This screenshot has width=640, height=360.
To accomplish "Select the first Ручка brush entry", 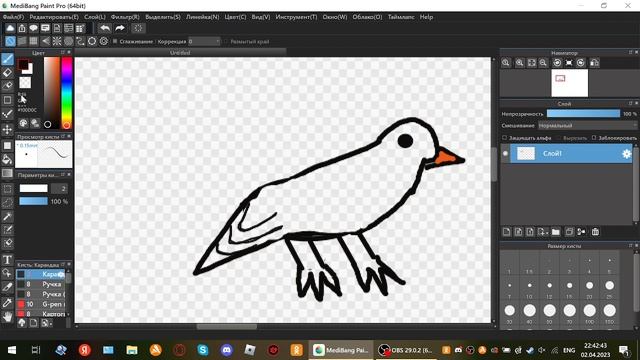I will coord(40,284).
